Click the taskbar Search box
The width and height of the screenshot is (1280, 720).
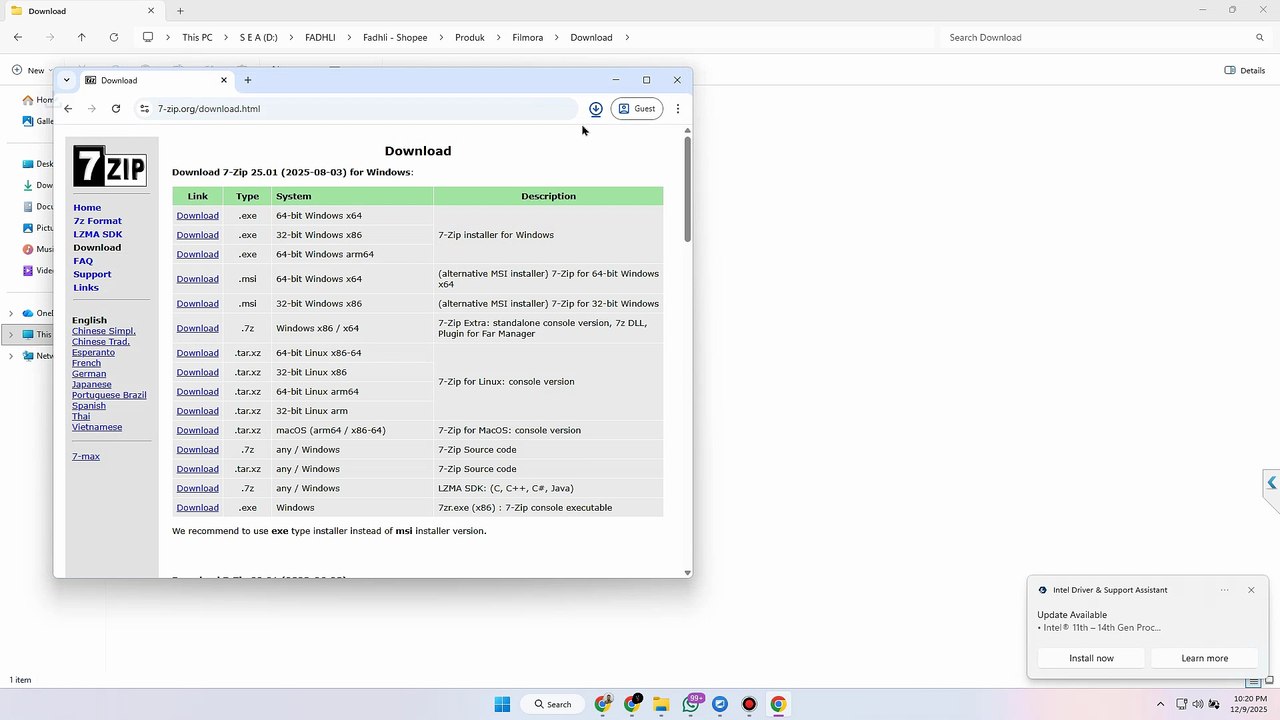pos(553,704)
